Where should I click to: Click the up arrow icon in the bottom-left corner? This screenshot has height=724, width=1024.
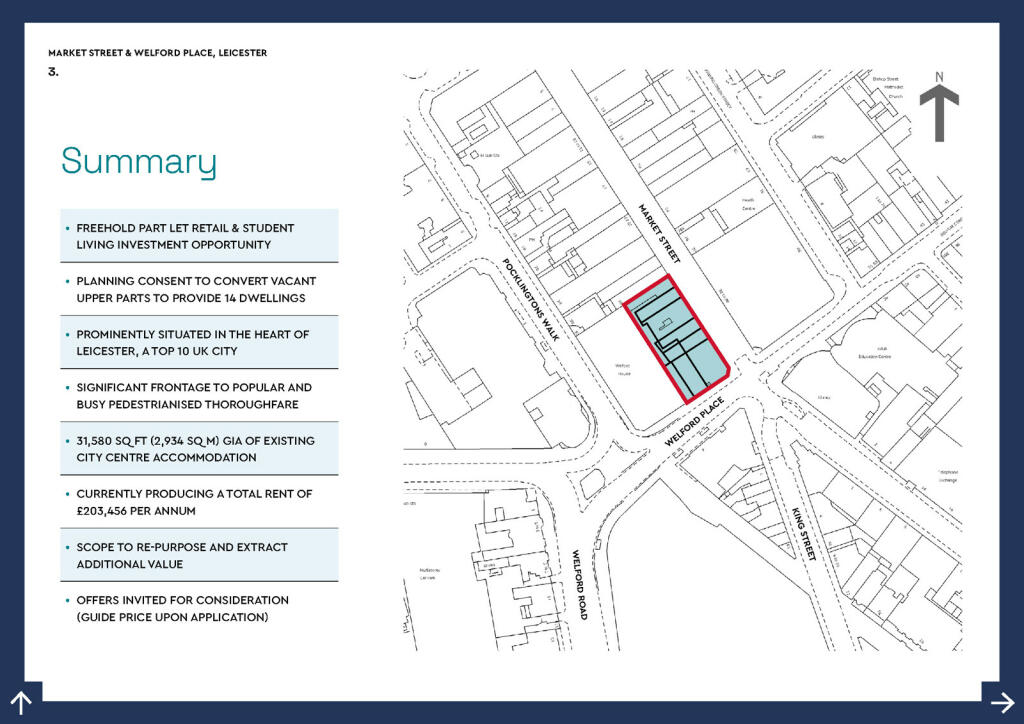click(x=21, y=701)
